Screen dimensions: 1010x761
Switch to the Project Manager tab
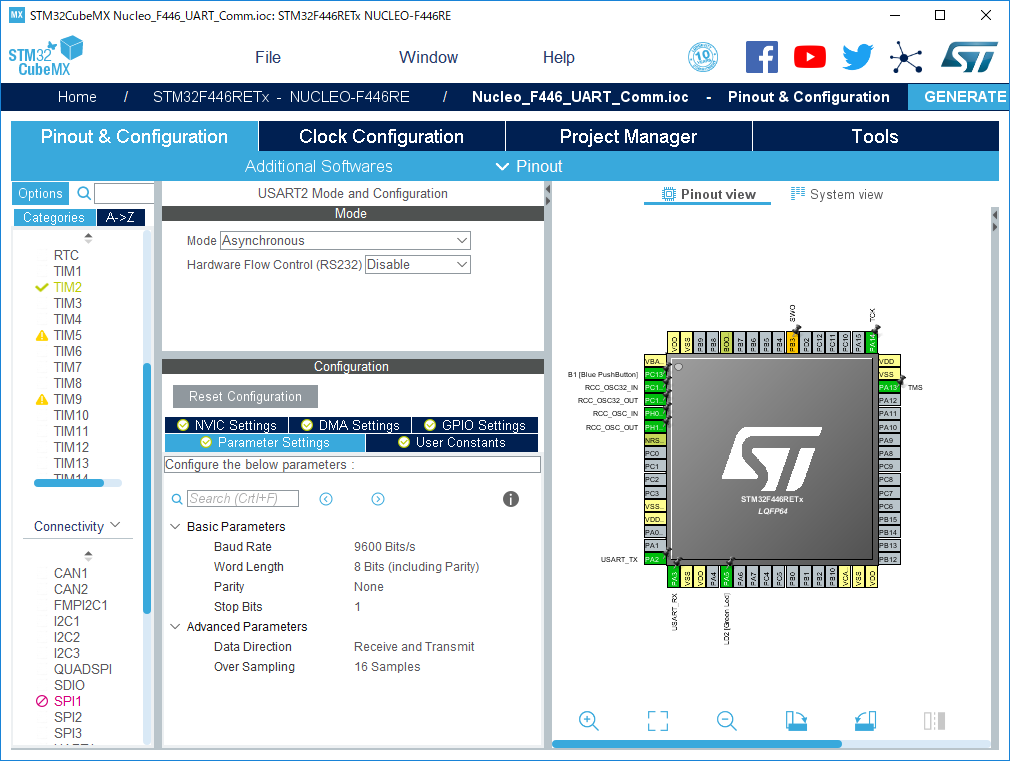(x=629, y=137)
